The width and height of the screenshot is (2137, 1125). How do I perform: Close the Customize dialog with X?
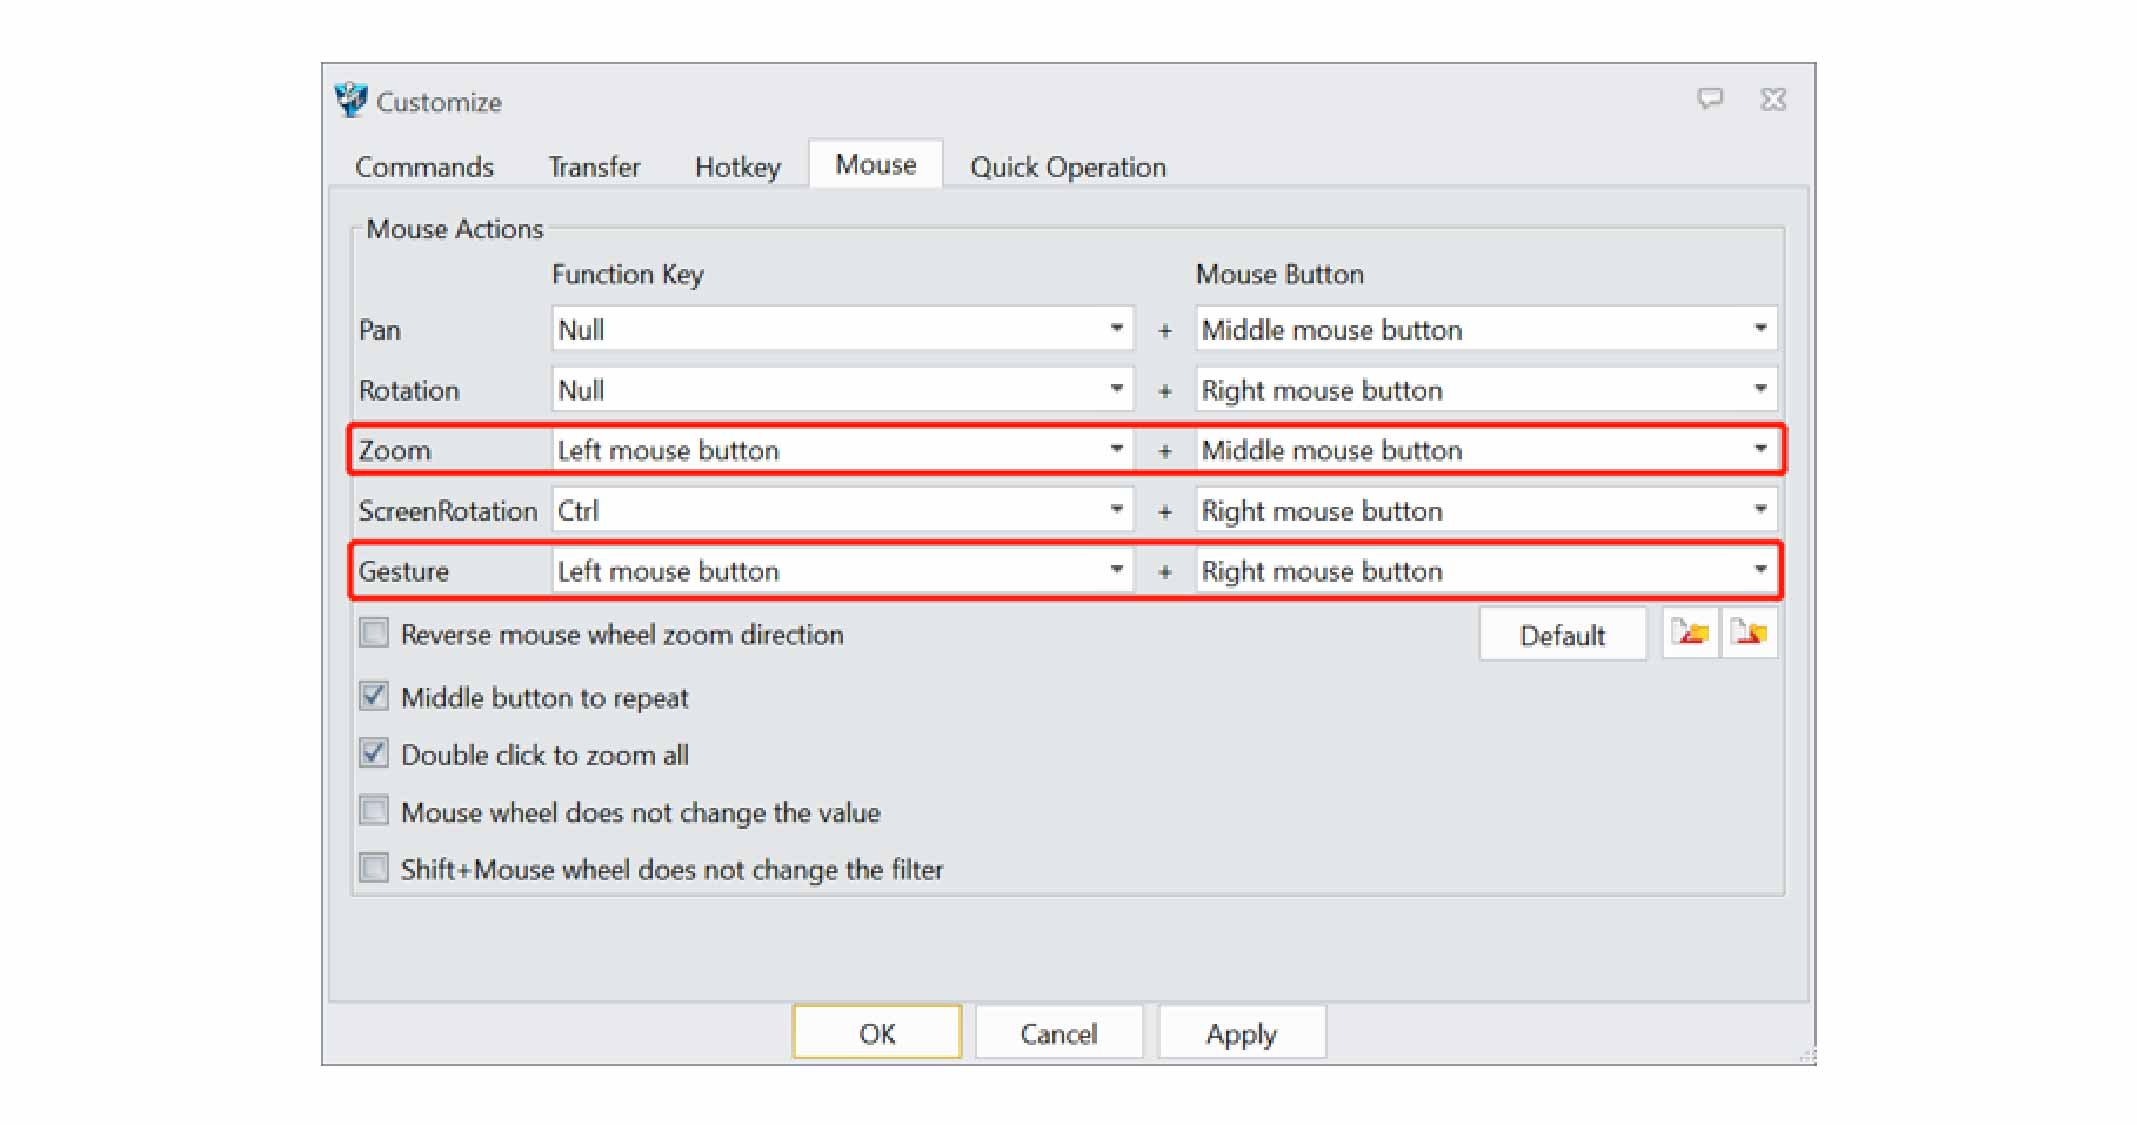1773,99
